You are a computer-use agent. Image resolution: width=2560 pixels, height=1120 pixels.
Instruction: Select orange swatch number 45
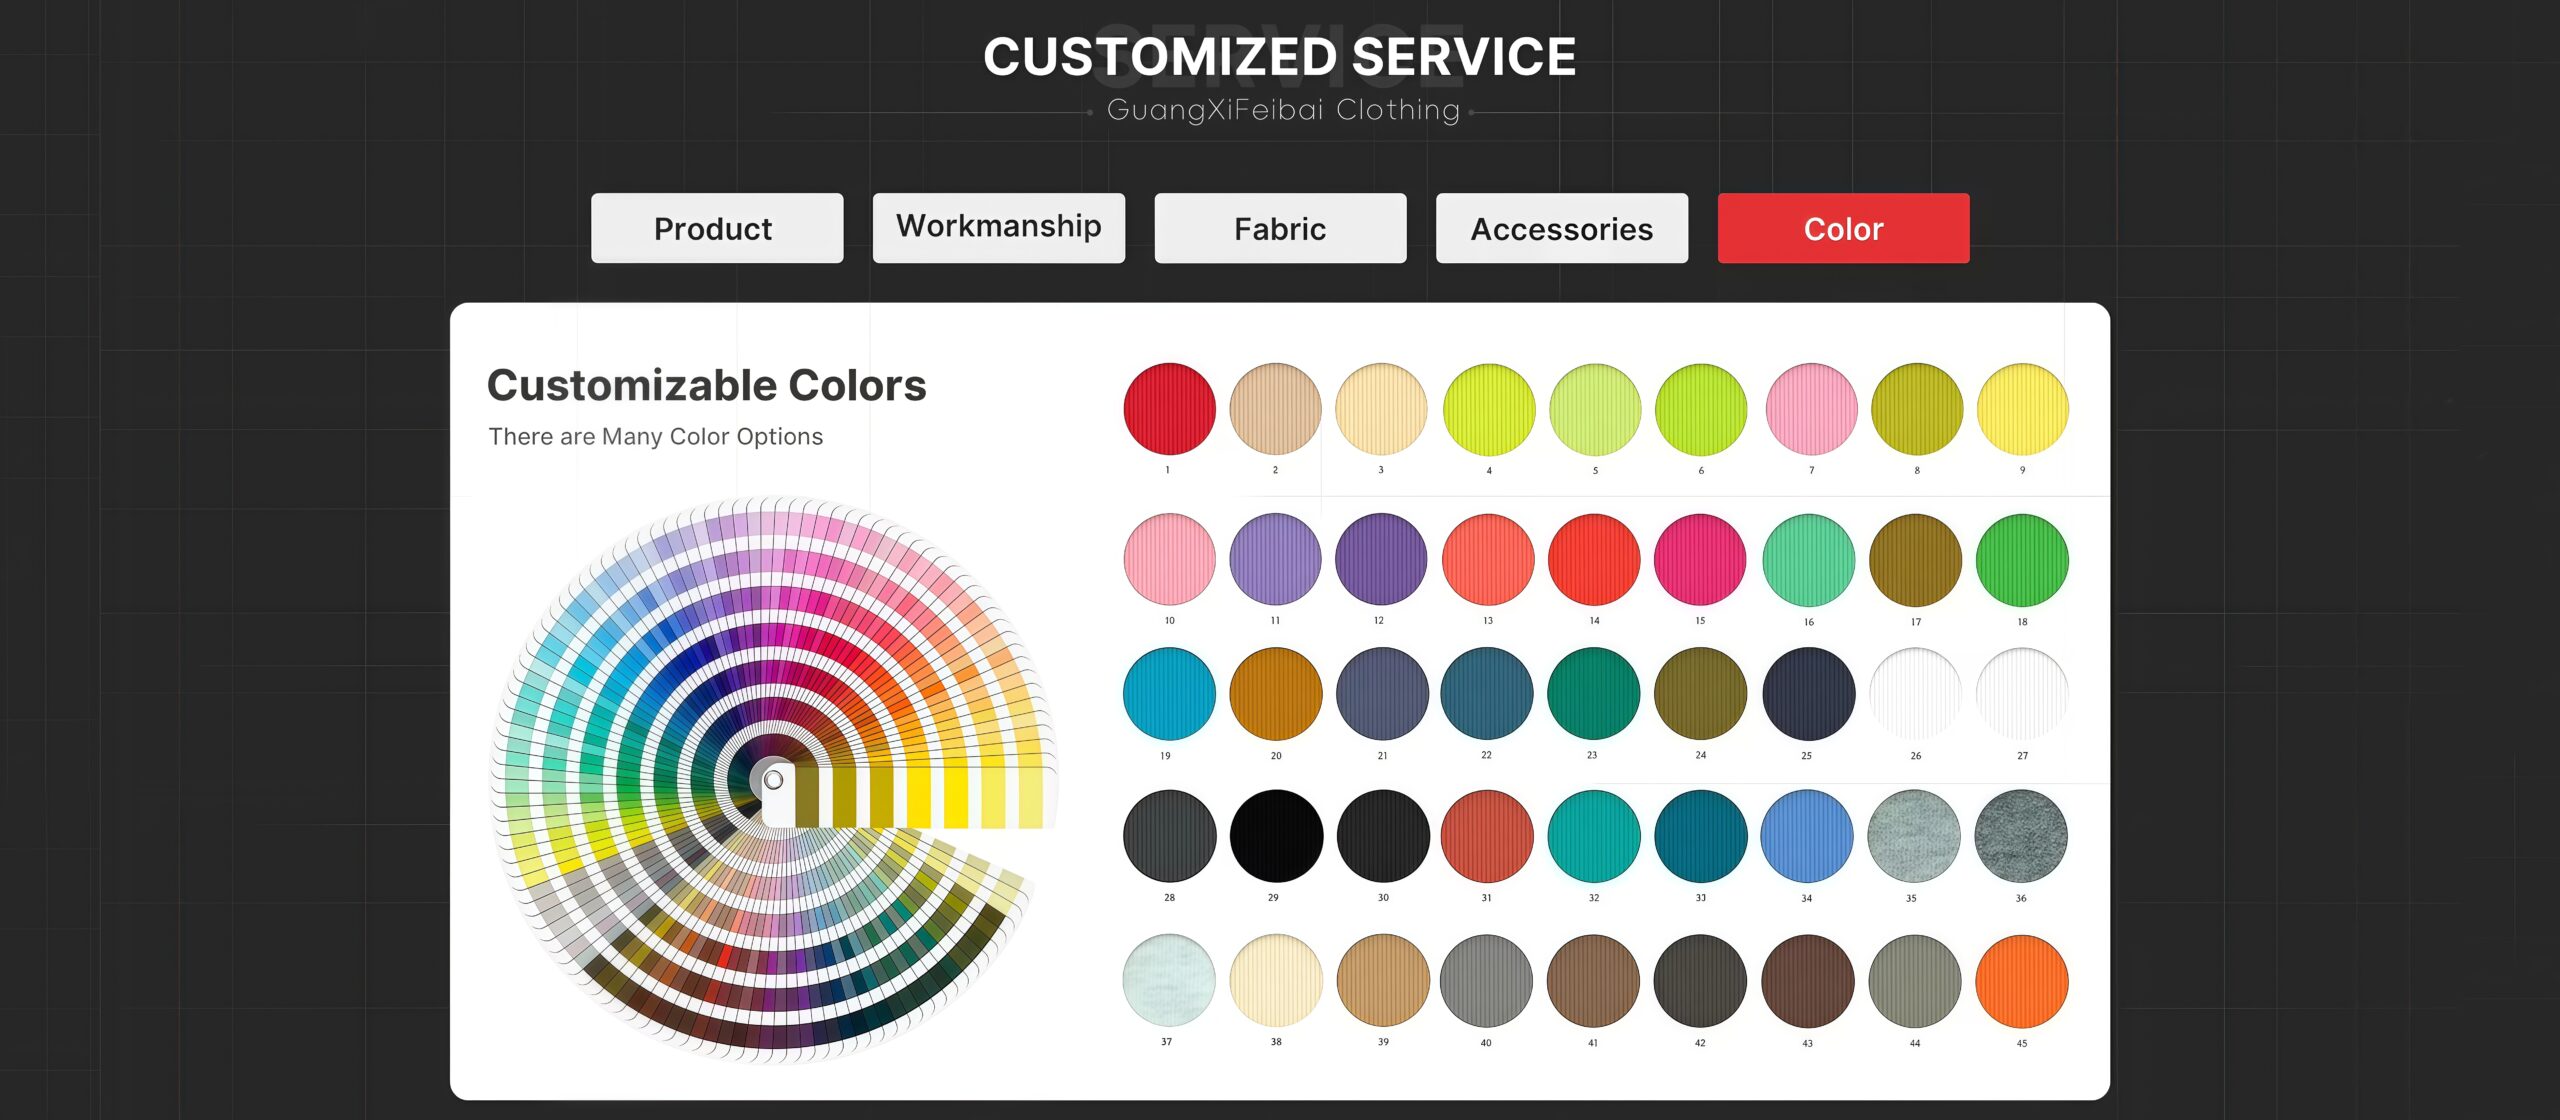coord(2021,981)
